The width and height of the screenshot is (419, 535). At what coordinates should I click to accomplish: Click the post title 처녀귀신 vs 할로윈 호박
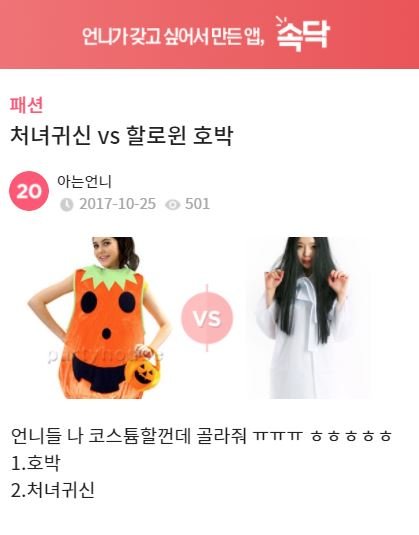(x=121, y=135)
